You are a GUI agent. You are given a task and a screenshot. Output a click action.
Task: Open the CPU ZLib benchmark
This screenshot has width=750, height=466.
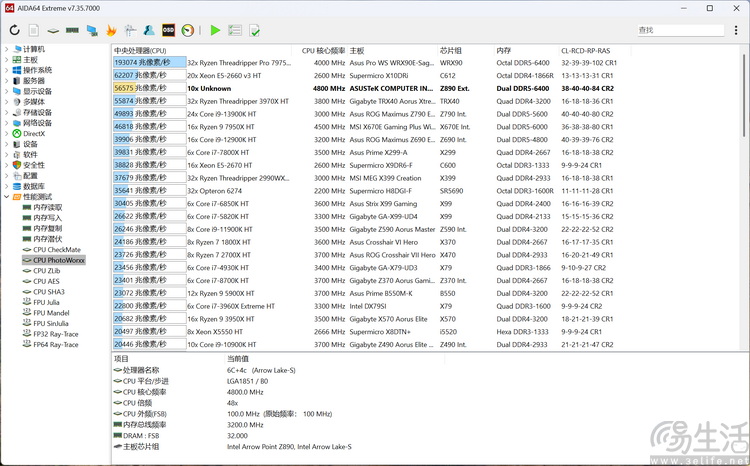47,271
